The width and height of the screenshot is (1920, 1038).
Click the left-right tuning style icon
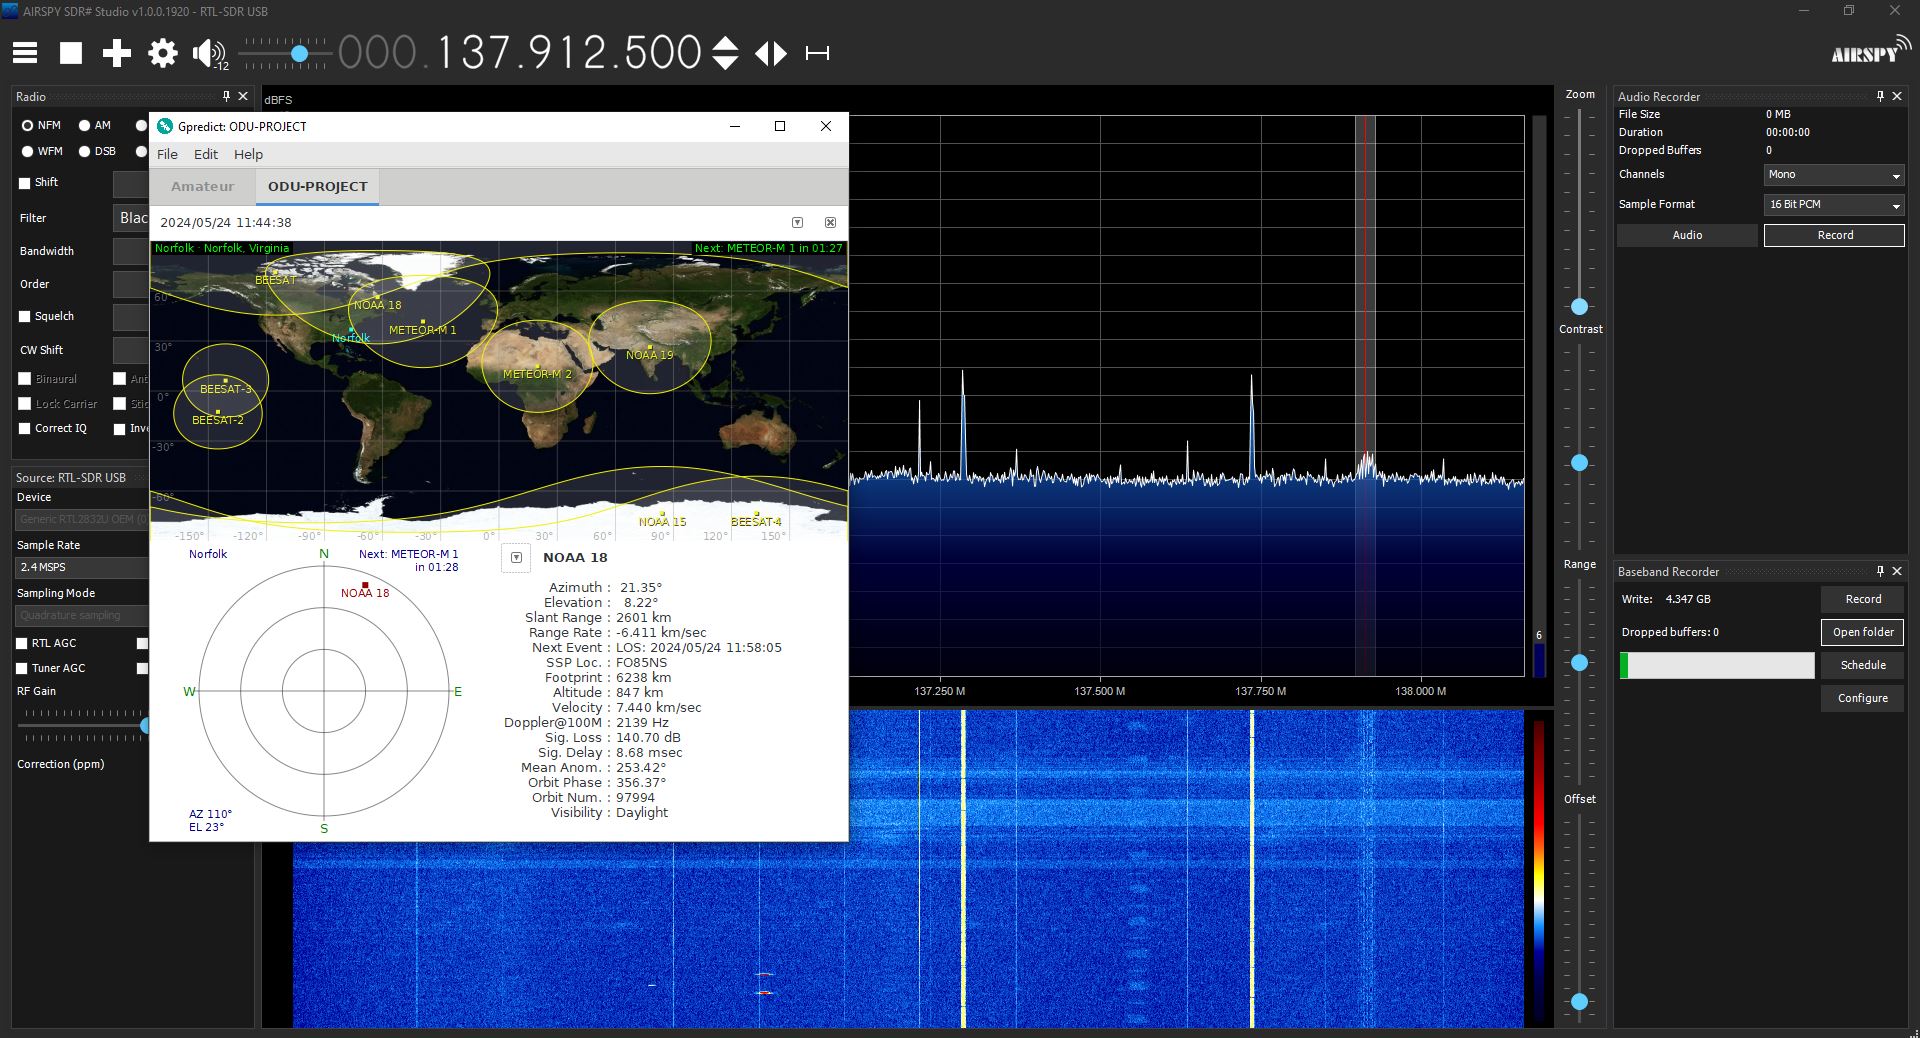(x=771, y=53)
